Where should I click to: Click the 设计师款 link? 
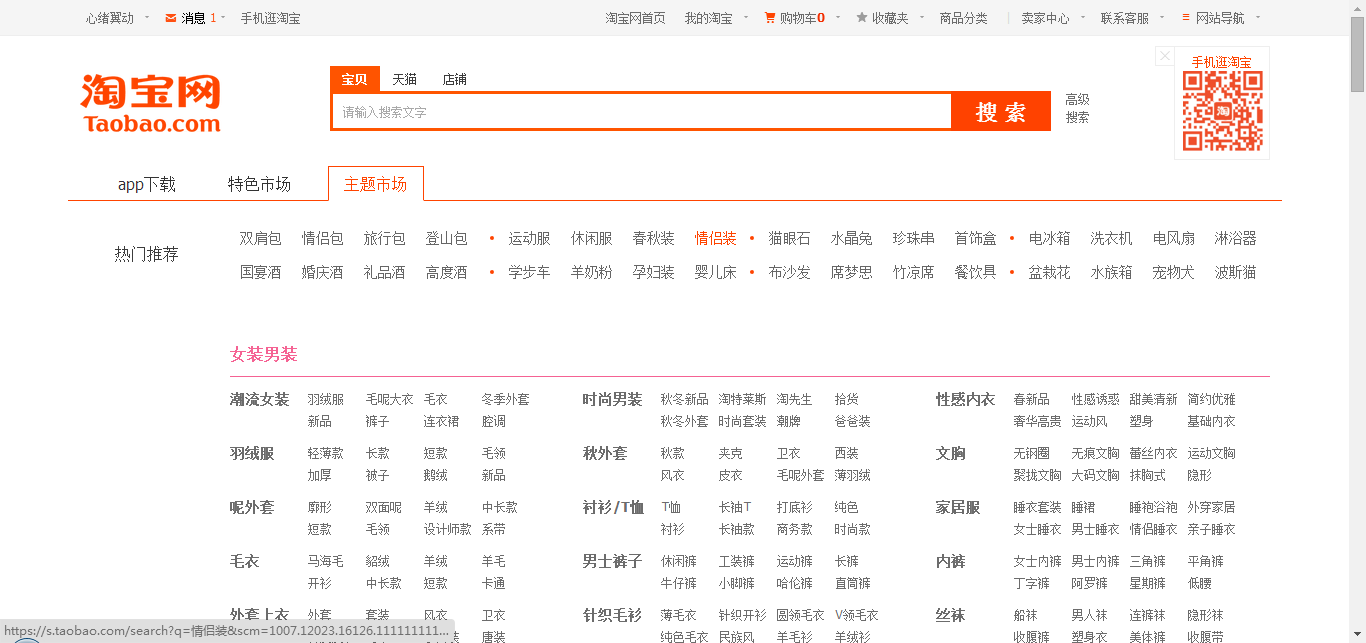(x=447, y=529)
